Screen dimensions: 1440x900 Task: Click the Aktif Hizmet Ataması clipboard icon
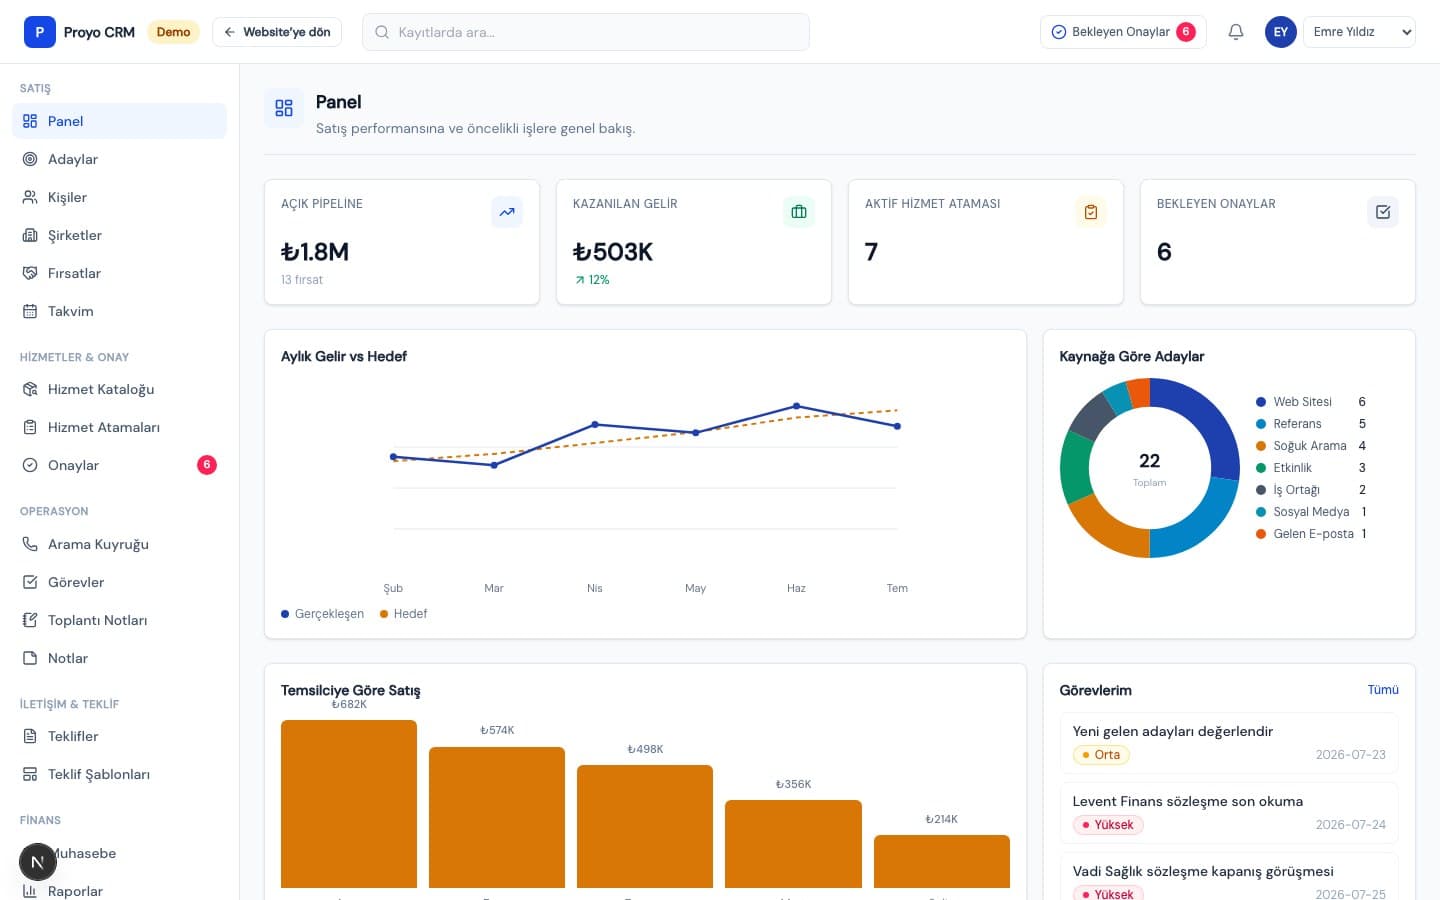pos(1091,212)
